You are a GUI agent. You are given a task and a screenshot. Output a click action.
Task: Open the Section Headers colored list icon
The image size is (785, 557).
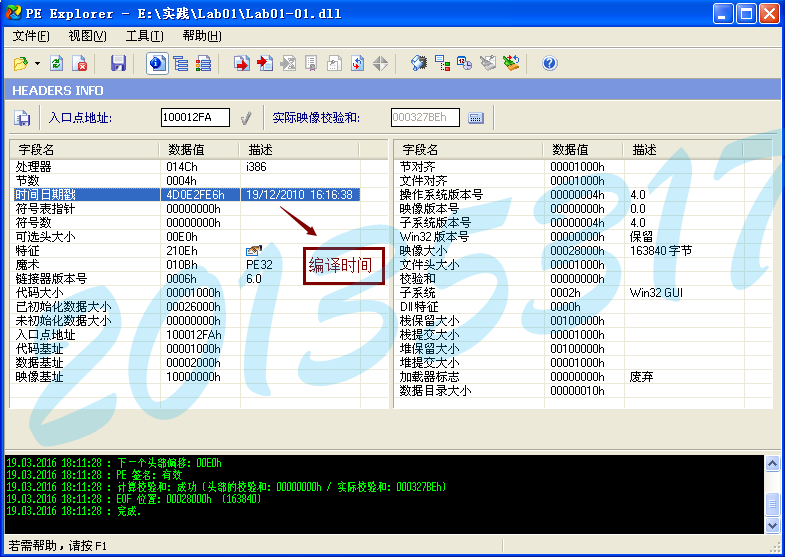pyautogui.click(x=203, y=64)
